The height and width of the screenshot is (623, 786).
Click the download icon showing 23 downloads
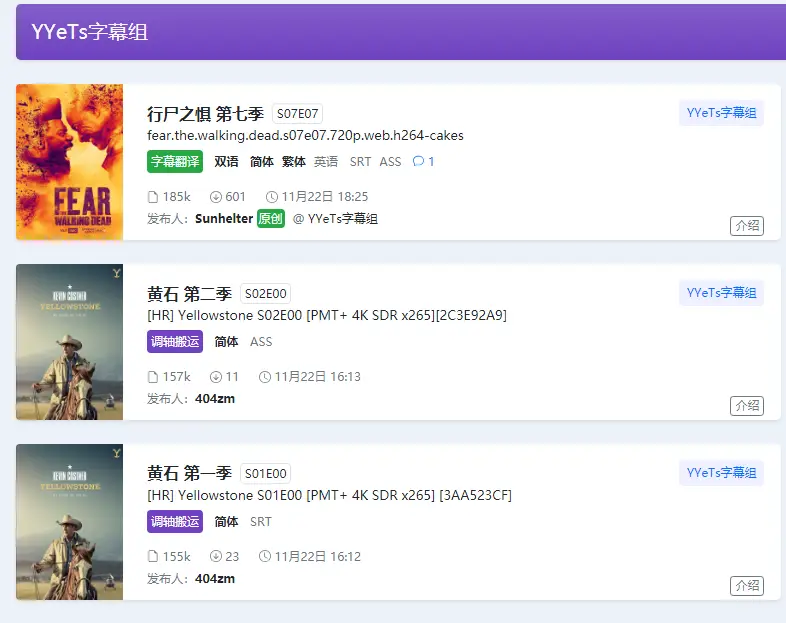pyautogui.click(x=215, y=557)
